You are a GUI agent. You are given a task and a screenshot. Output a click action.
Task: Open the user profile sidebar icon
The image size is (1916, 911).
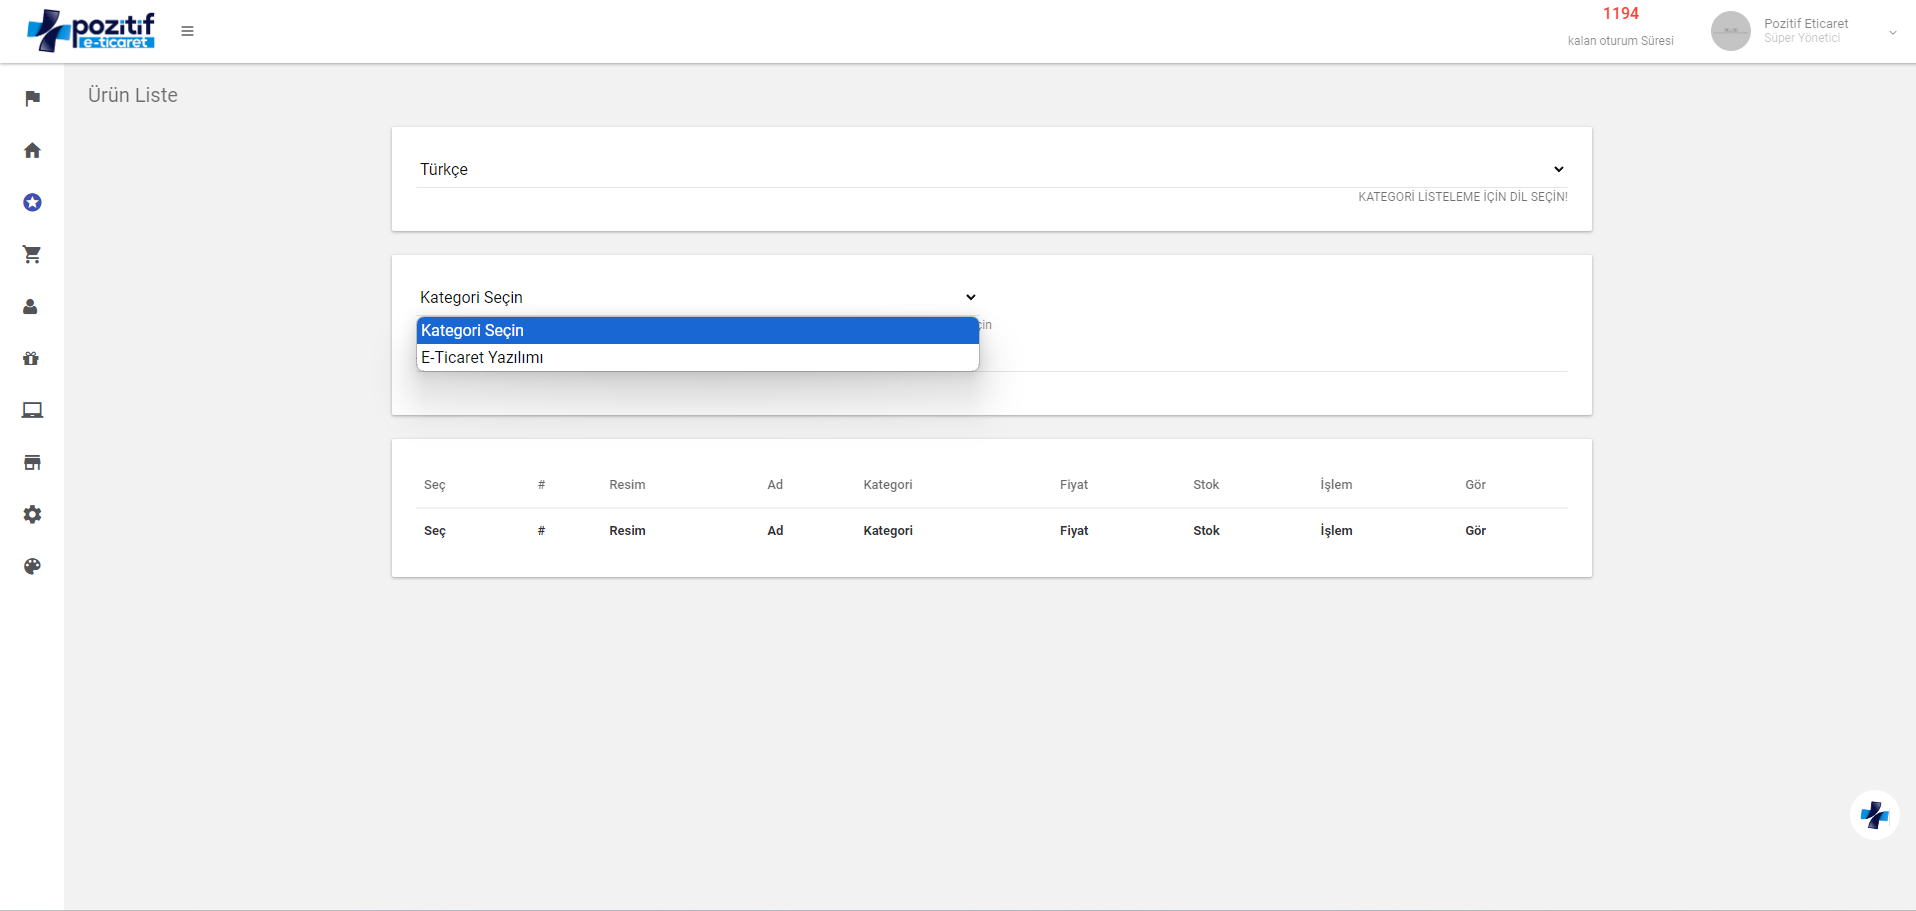tap(30, 307)
